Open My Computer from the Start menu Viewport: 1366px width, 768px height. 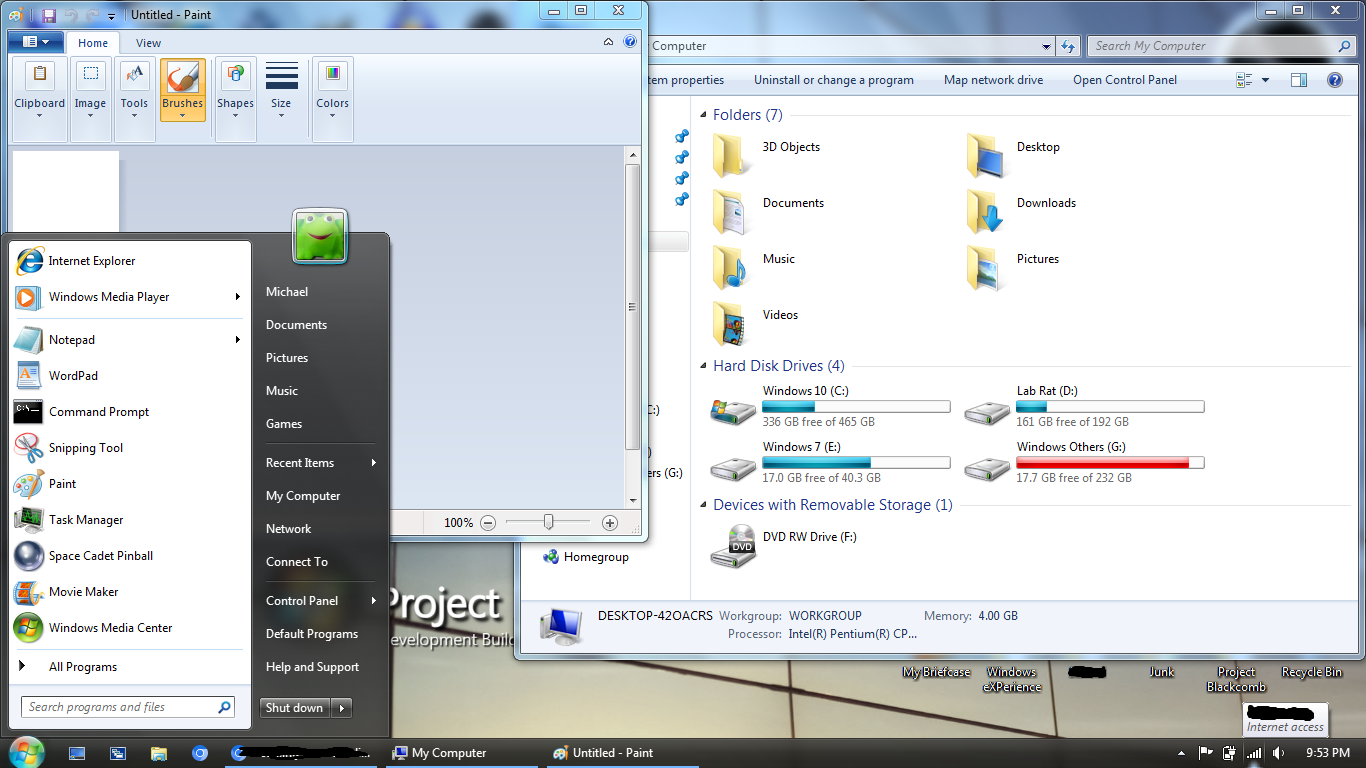pos(303,496)
